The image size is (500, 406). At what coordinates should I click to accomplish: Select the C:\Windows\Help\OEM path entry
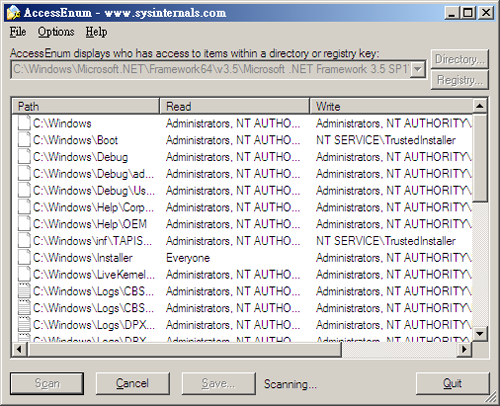coord(90,224)
